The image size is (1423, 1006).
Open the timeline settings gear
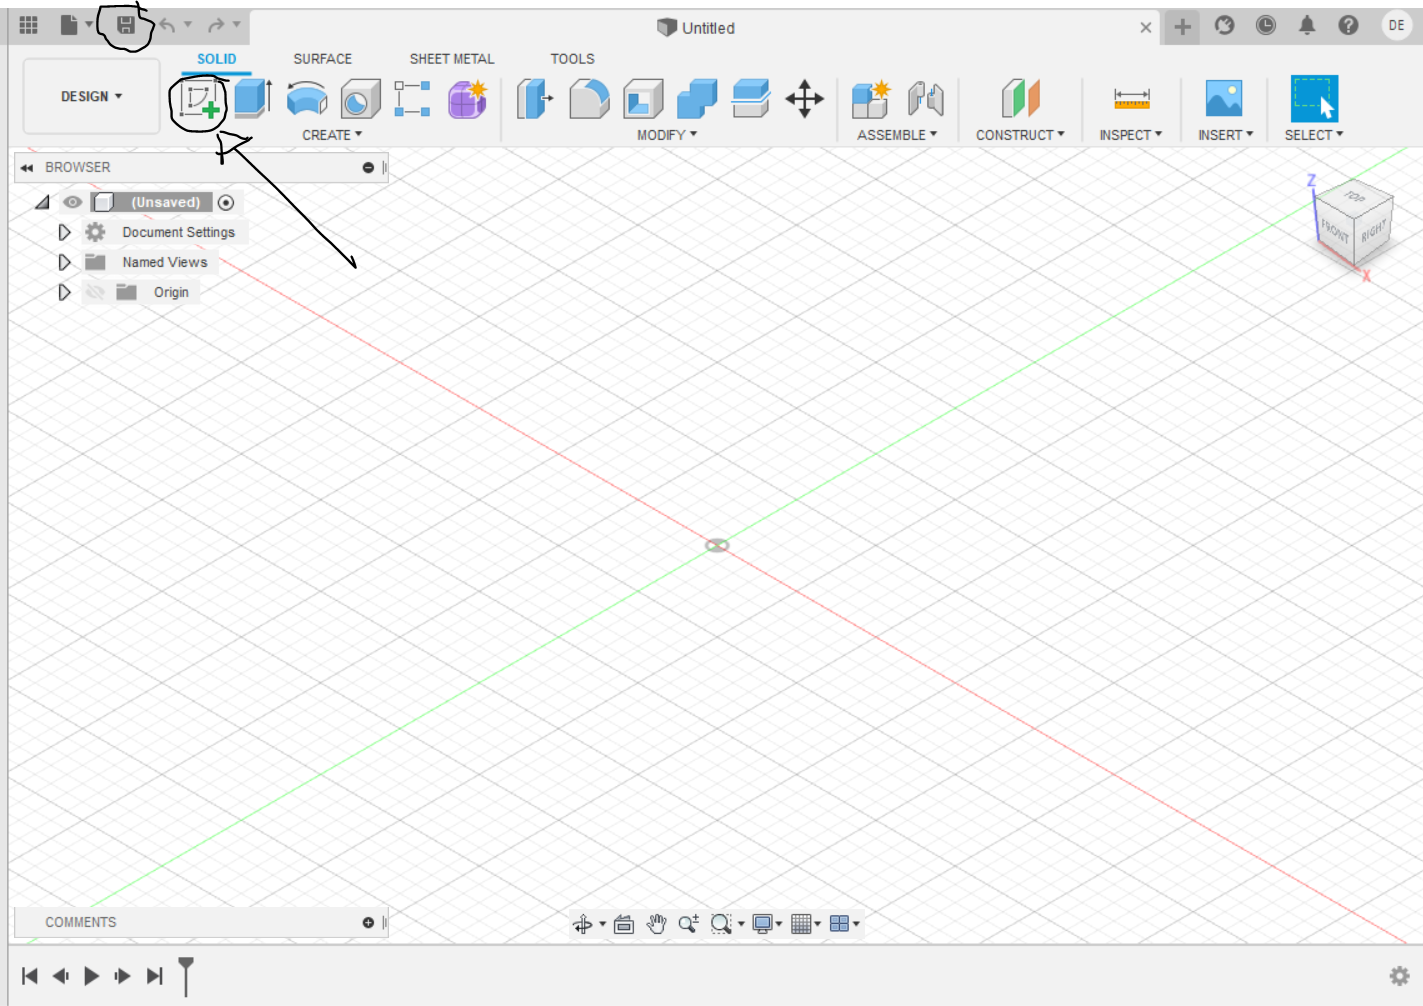pos(1400,976)
